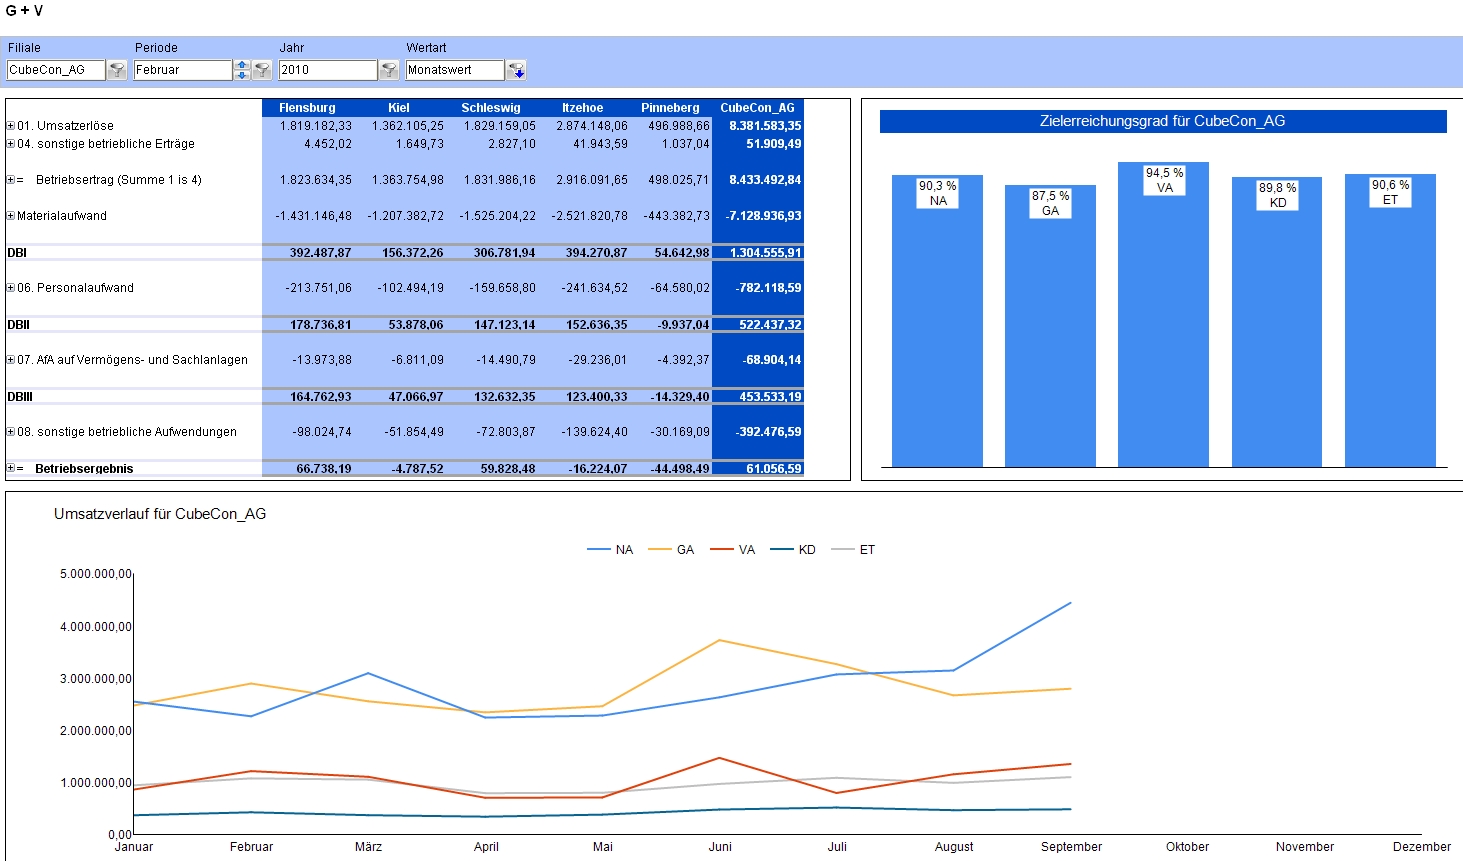
Task: Open the Filiale filter selector icon
Action: pos(117,70)
